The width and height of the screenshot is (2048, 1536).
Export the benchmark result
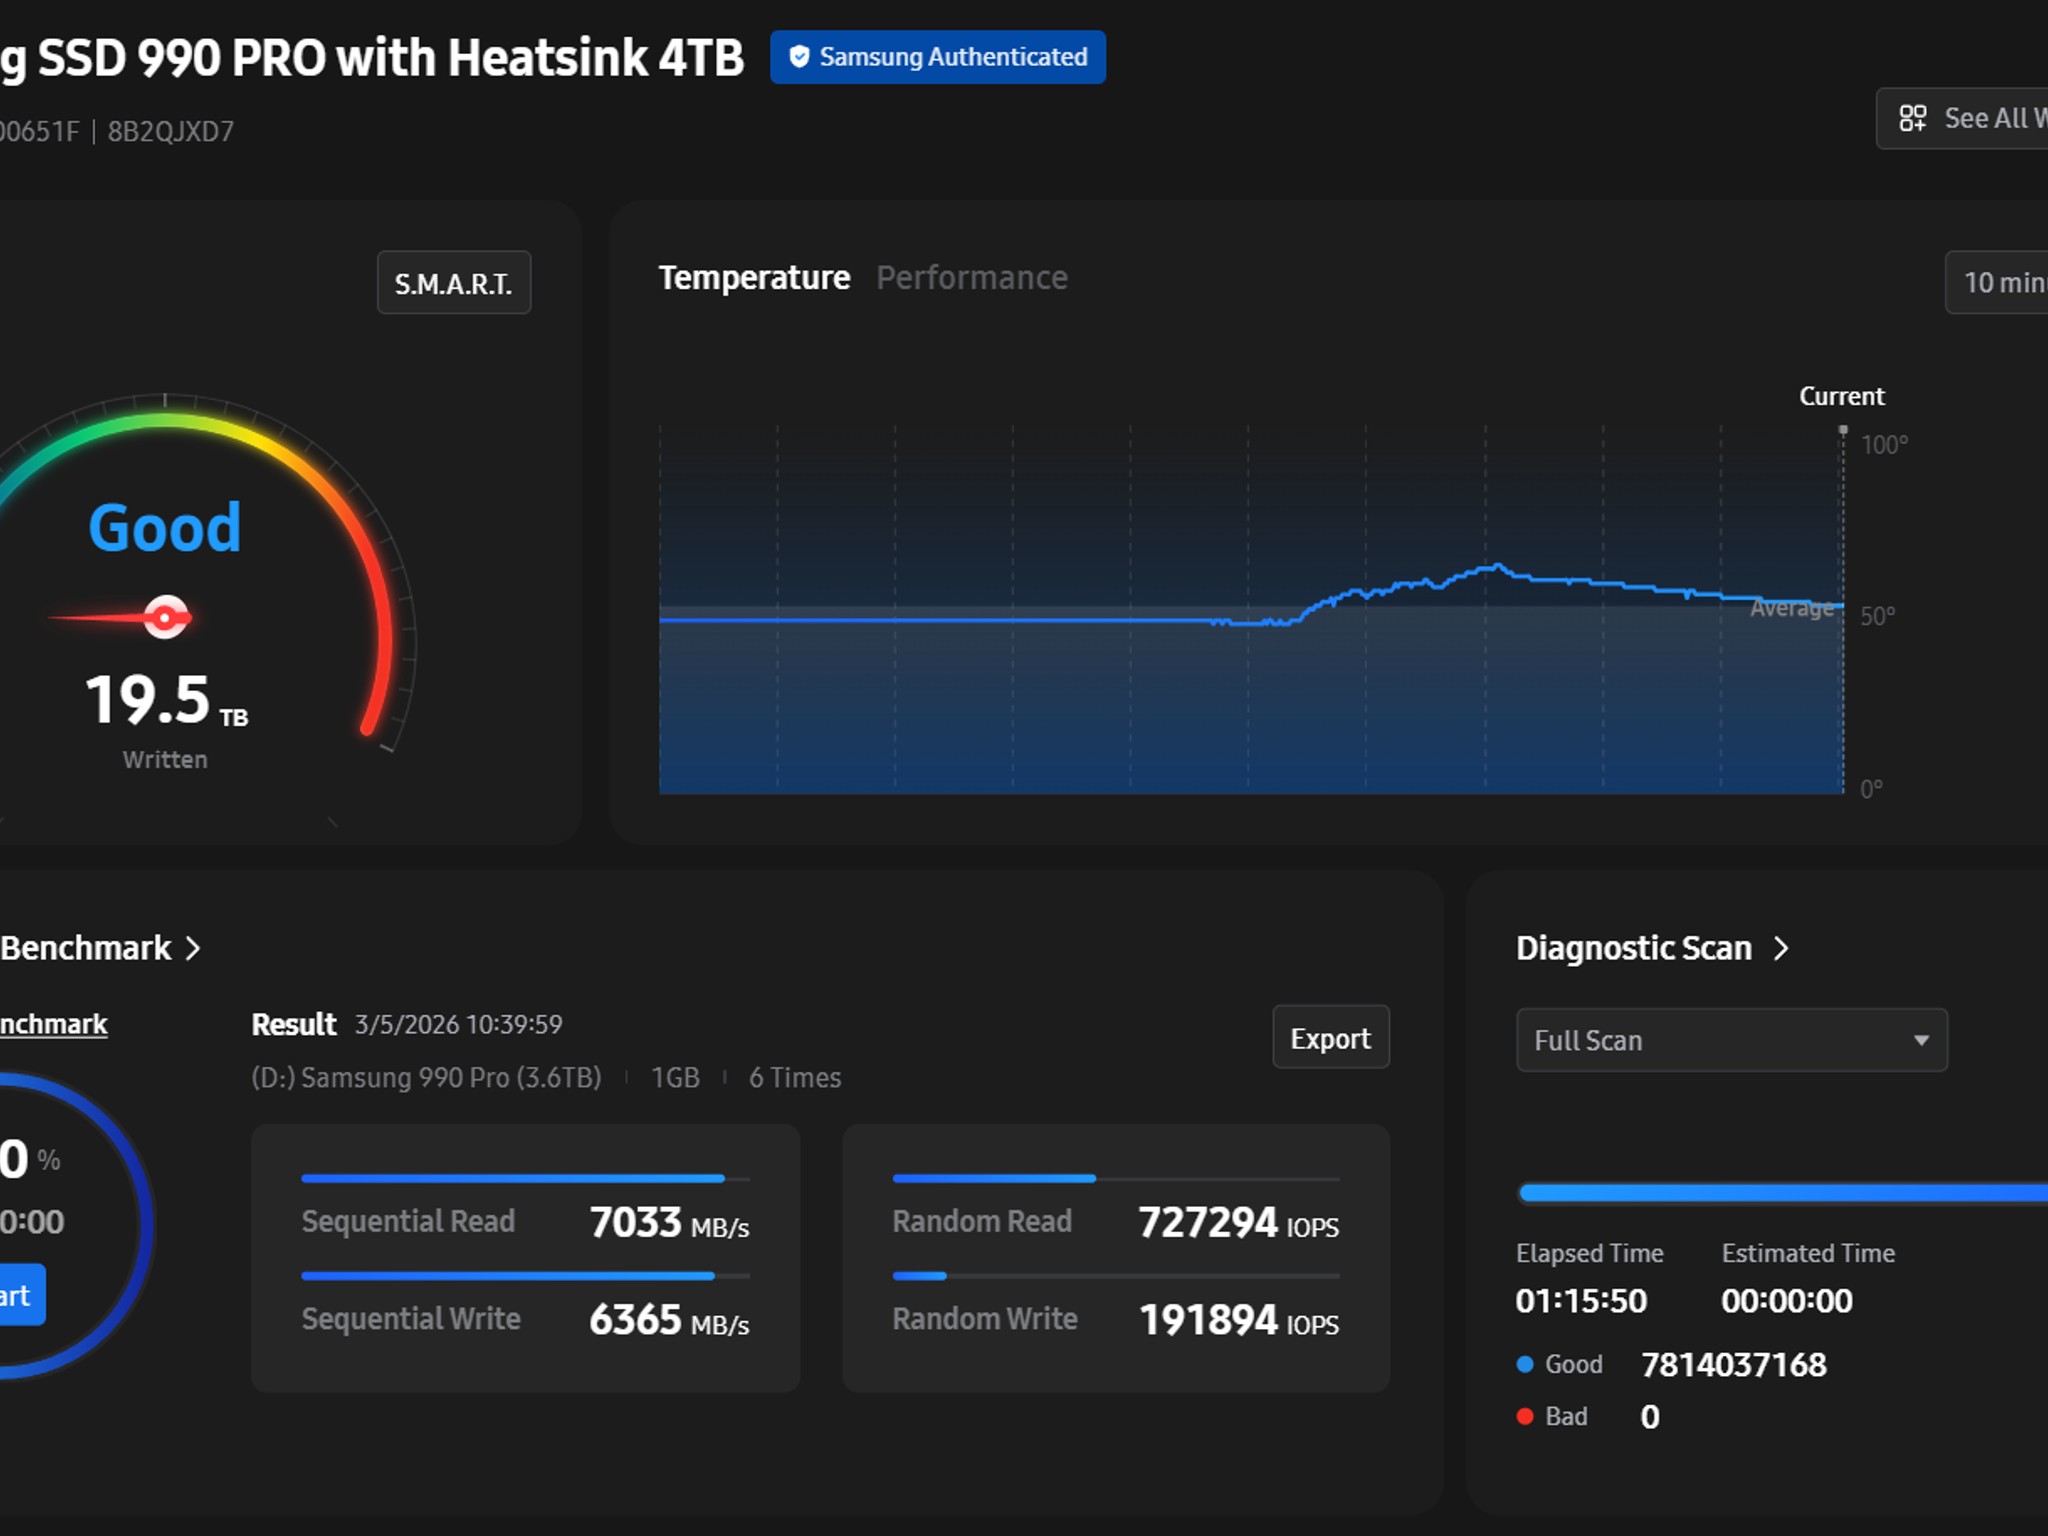[x=1331, y=1038]
